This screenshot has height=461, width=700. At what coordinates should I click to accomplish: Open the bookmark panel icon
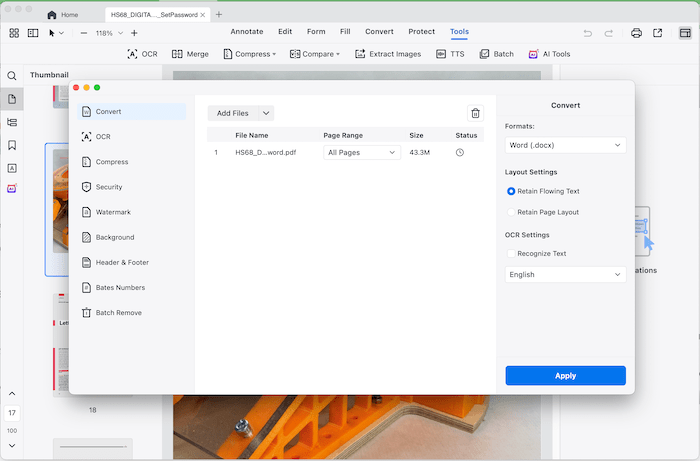click(x=12, y=145)
